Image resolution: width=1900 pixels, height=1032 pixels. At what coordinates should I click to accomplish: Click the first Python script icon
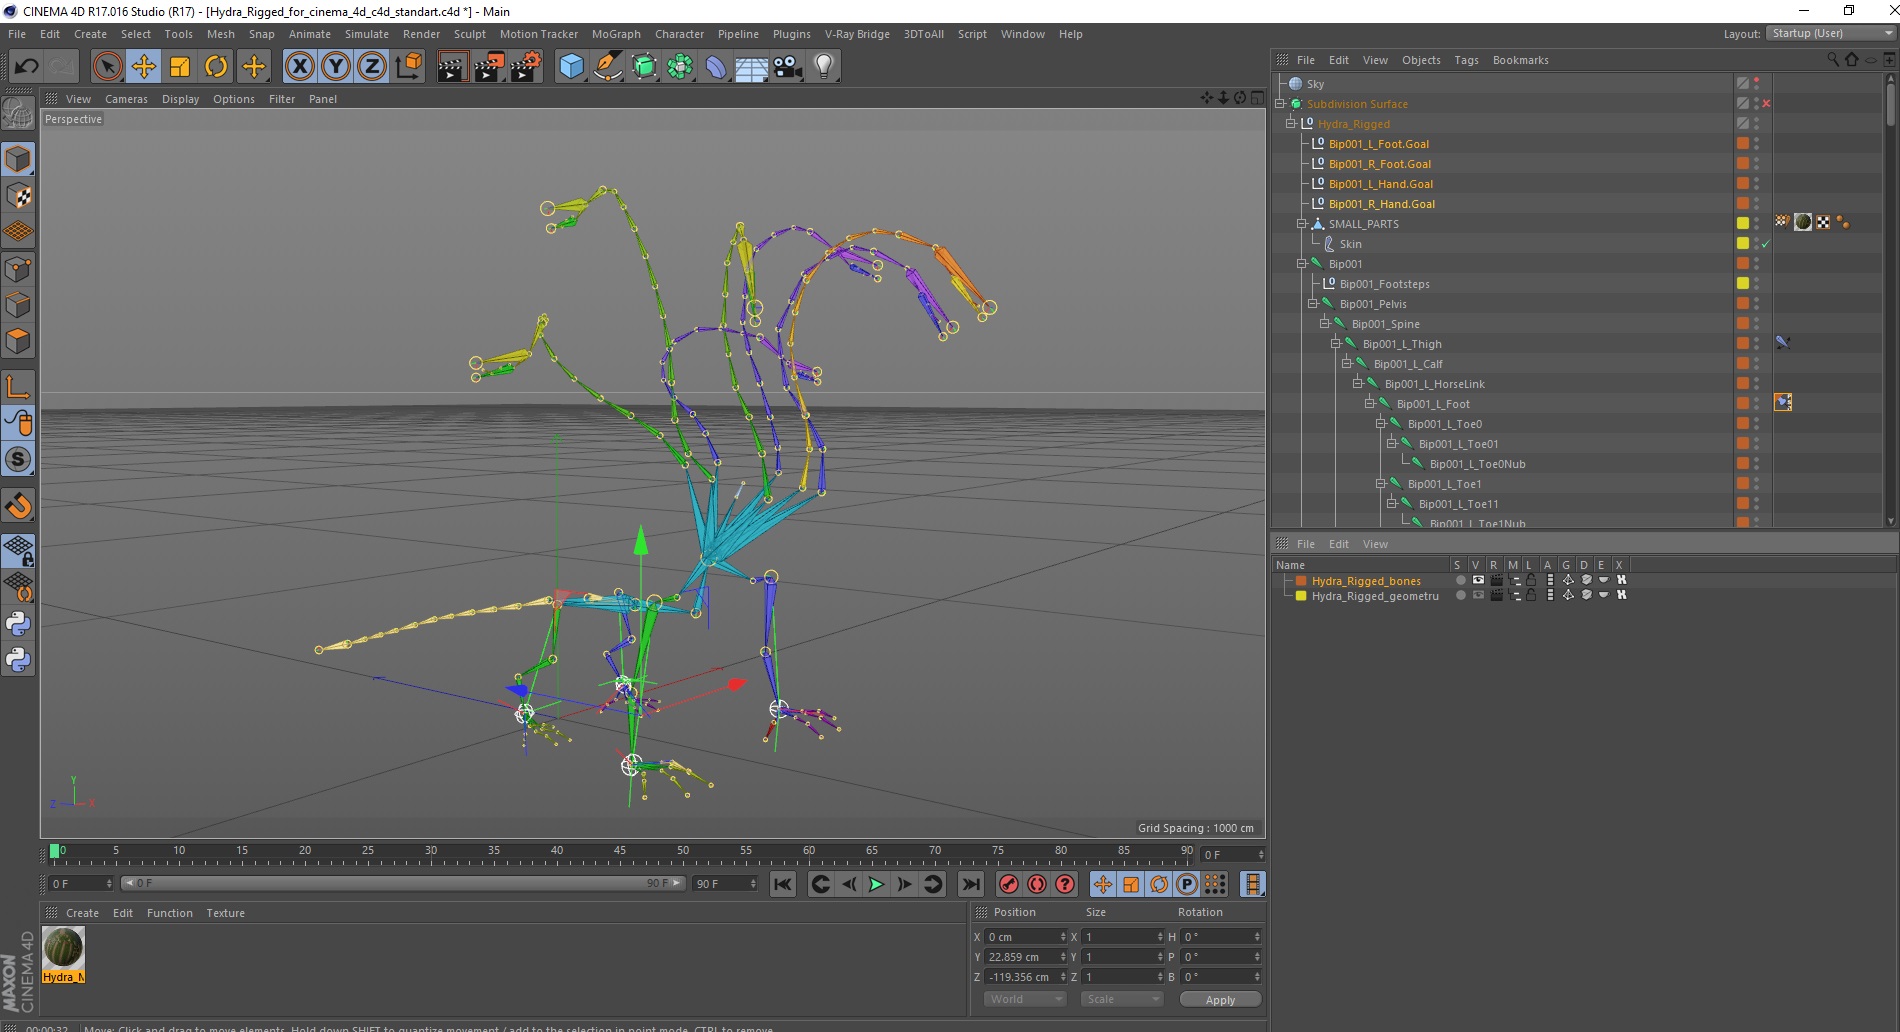click(x=18, y=623)
